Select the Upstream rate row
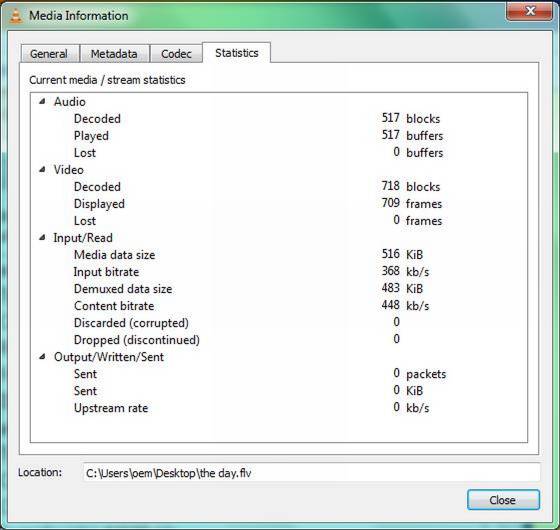The height and width of the screenshot is (530, 560). (x=279, y=408)
